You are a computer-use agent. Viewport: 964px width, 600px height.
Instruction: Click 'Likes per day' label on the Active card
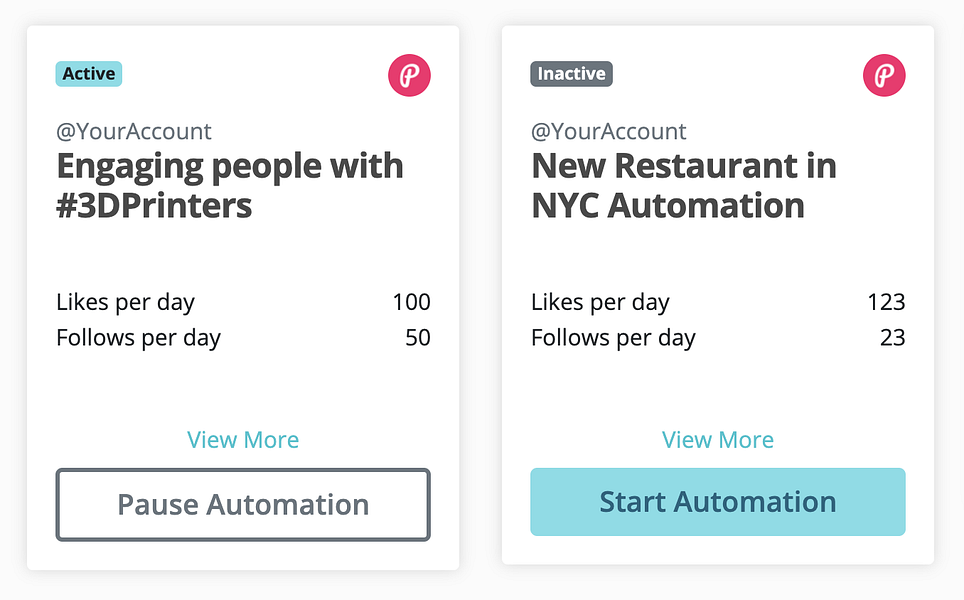pos(125,302)
